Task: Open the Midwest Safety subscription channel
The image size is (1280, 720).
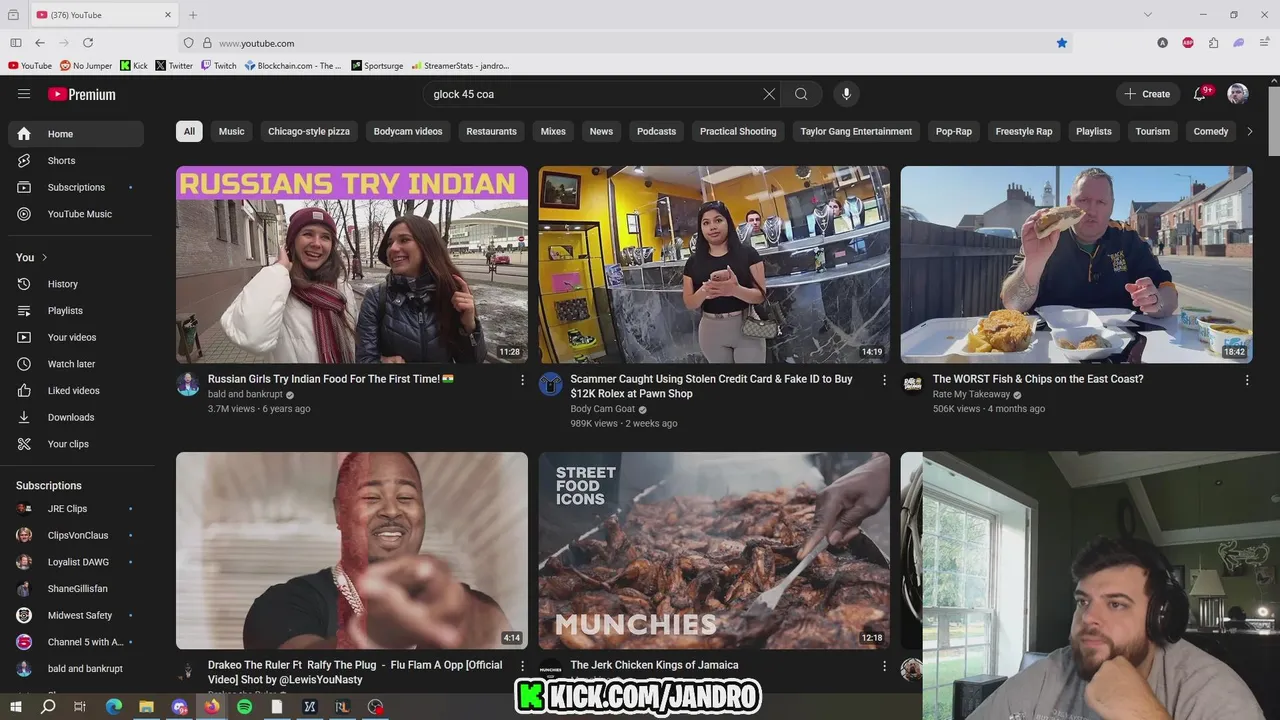Action: (76, 615)
